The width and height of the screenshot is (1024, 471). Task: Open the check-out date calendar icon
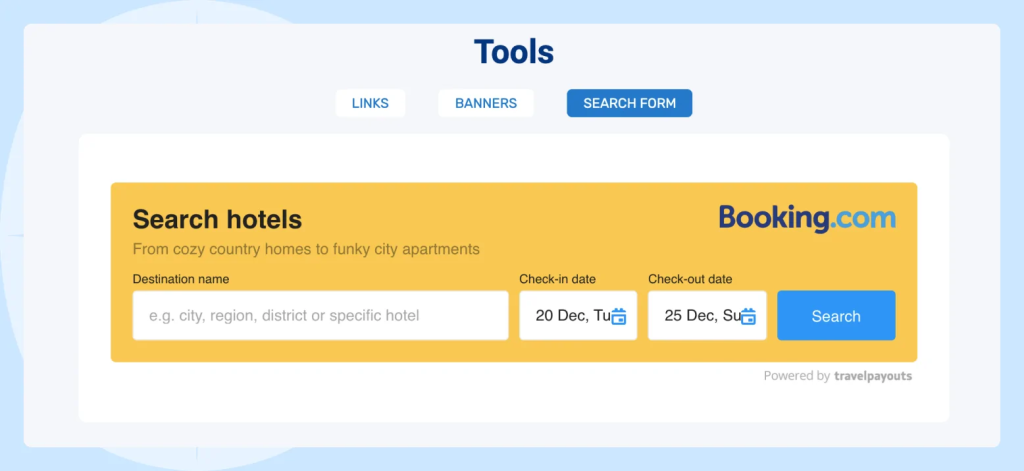point(748,317)
